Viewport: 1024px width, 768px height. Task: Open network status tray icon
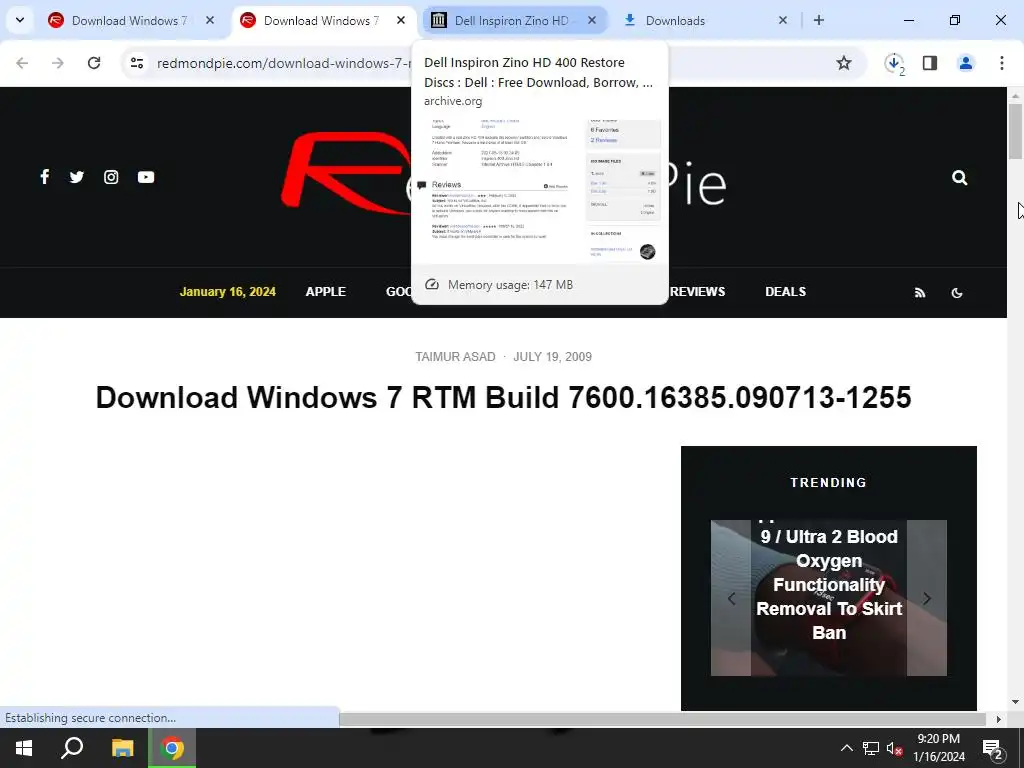click(x=871, y=748)
